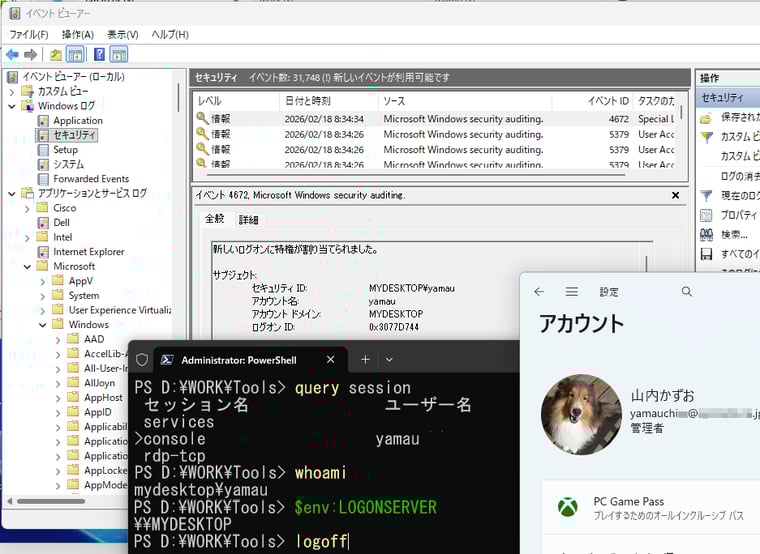Expand the カスタム ビュー tree node
Viewport: 760px width, 554px height.
point(12,92)
